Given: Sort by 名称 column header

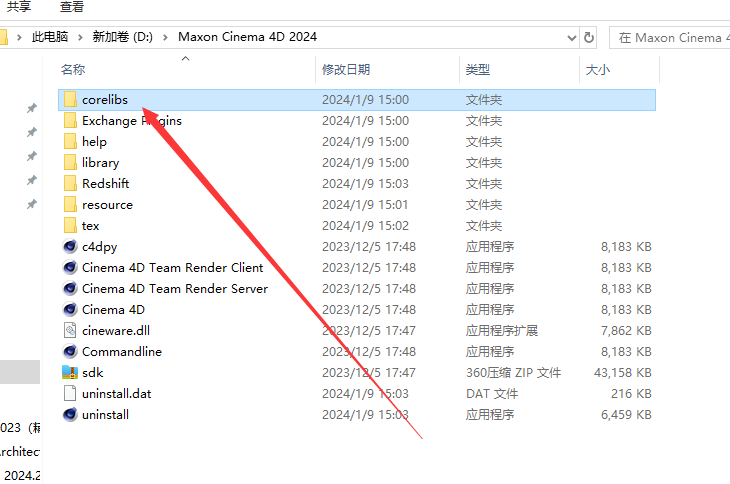Looking at the screenshot, I should (x=73, y=70).
